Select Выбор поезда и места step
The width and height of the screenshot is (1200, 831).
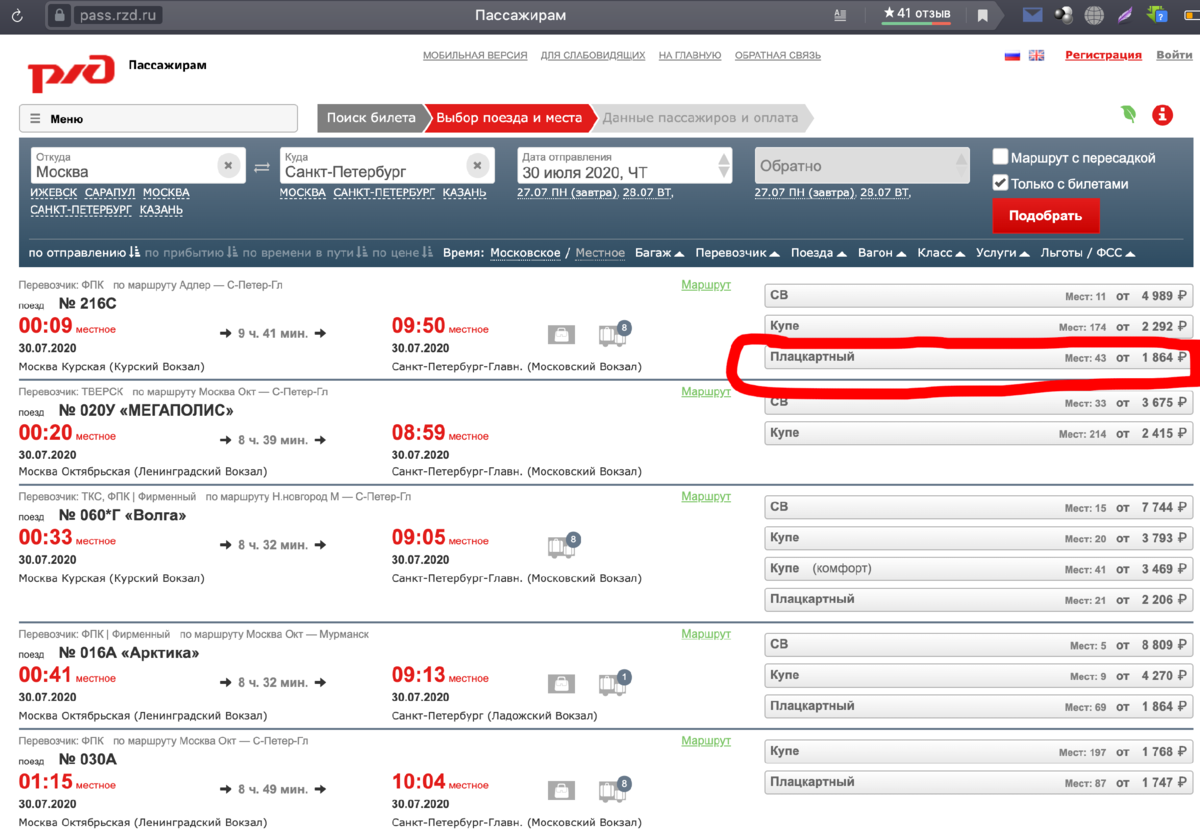coord(509,118)
